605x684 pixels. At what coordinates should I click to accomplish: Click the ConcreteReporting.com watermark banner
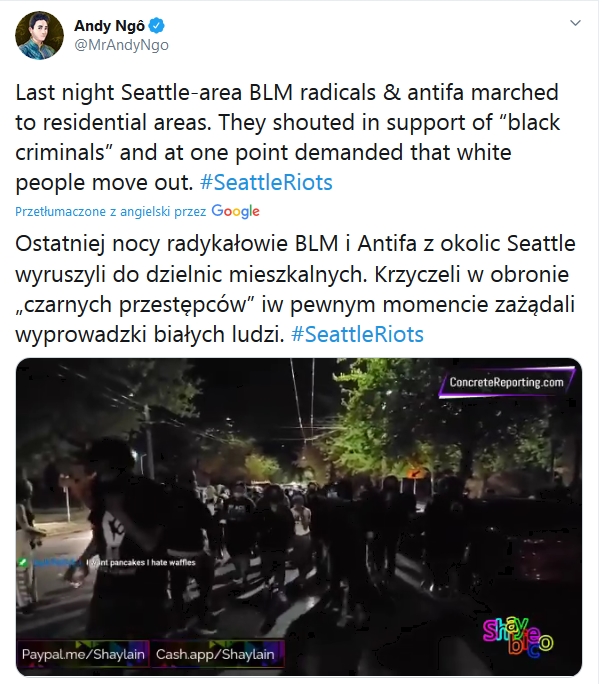[506, 382]
